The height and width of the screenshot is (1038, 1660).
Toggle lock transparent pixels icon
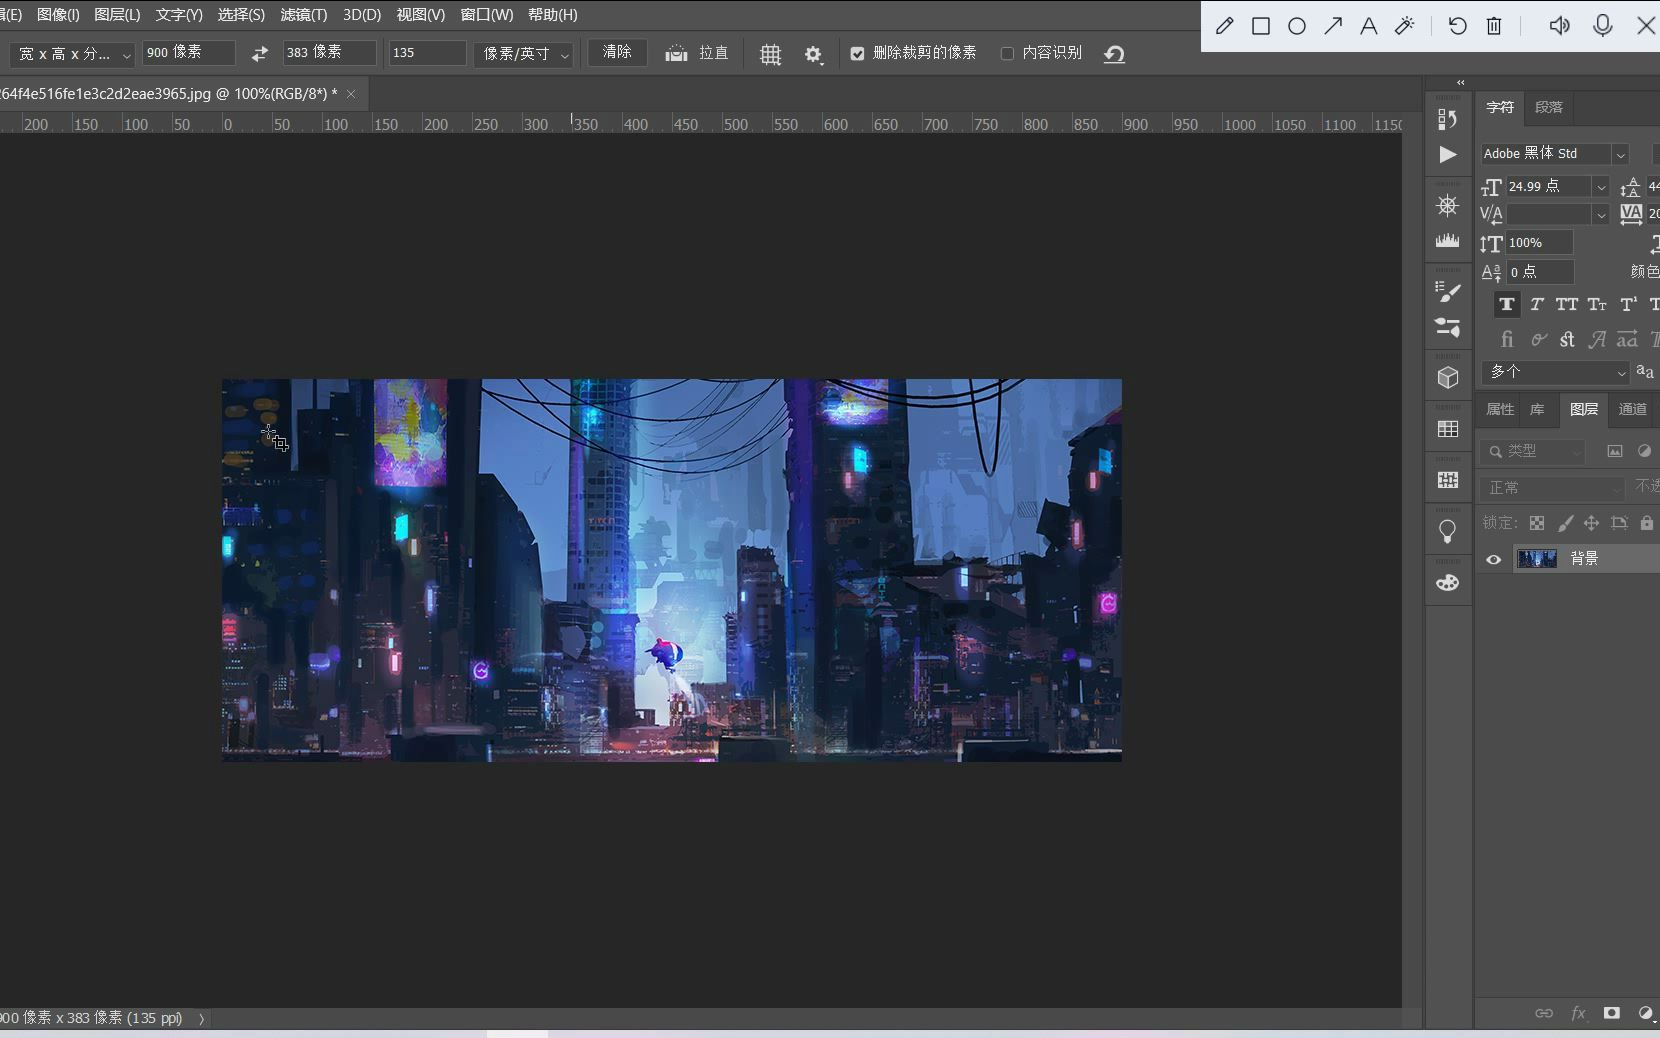click(1537, 523)
